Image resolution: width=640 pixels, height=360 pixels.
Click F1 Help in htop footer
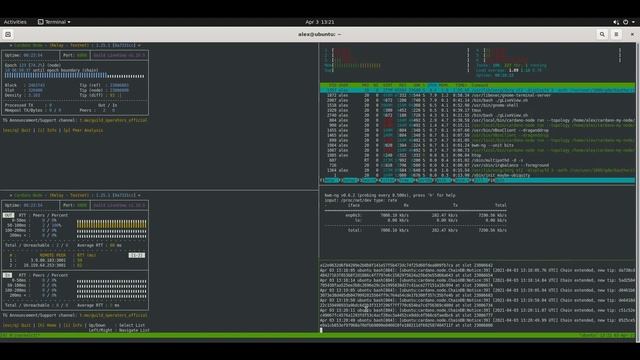[x=330, y=180]
